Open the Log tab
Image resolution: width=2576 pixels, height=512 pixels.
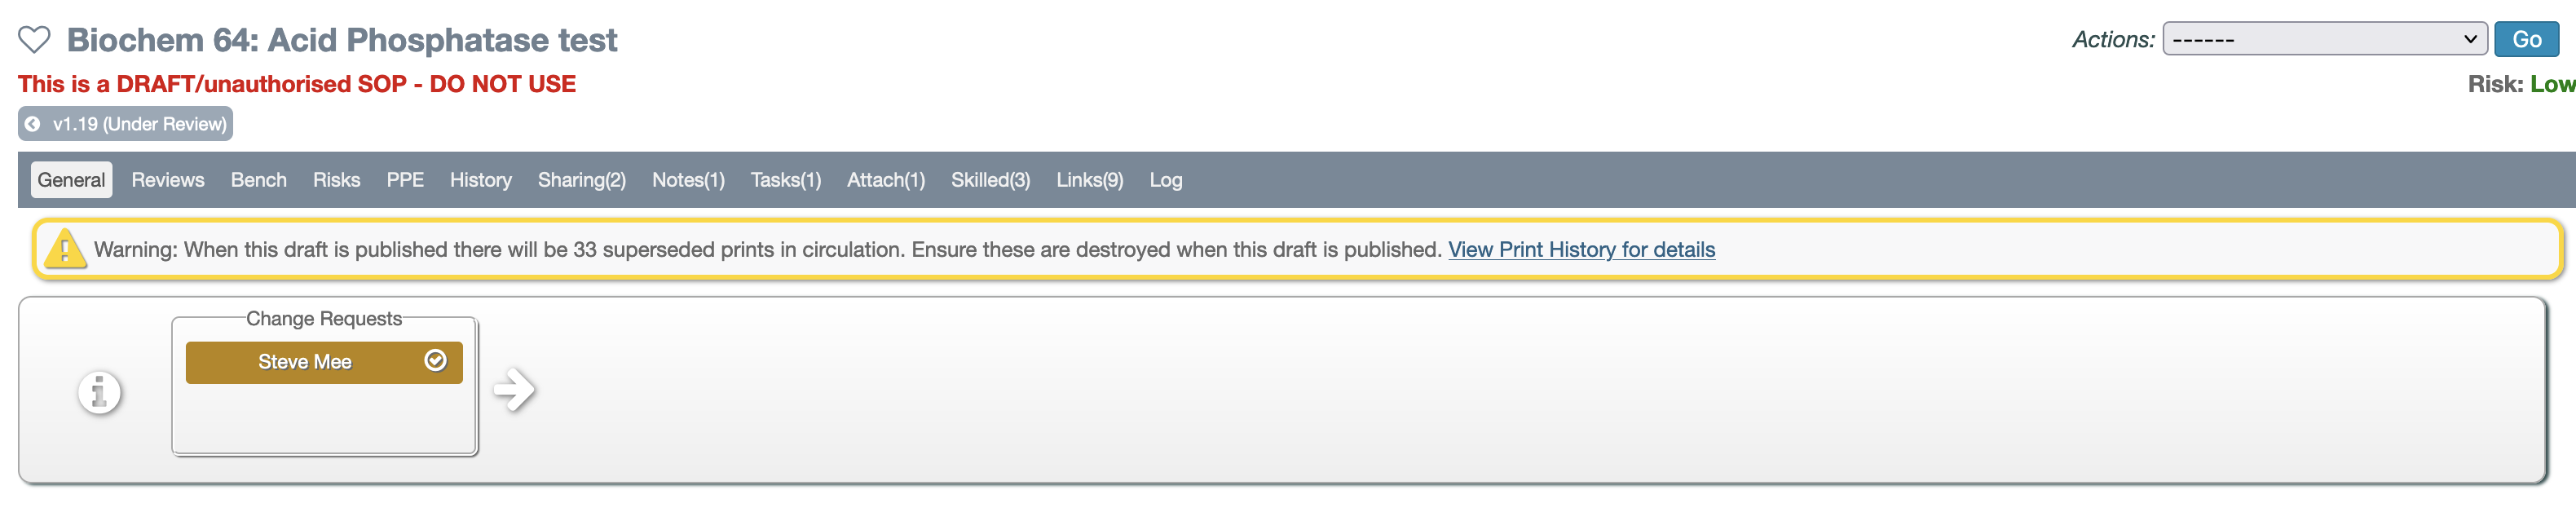pyautogui.click(x=1165, y=180)
